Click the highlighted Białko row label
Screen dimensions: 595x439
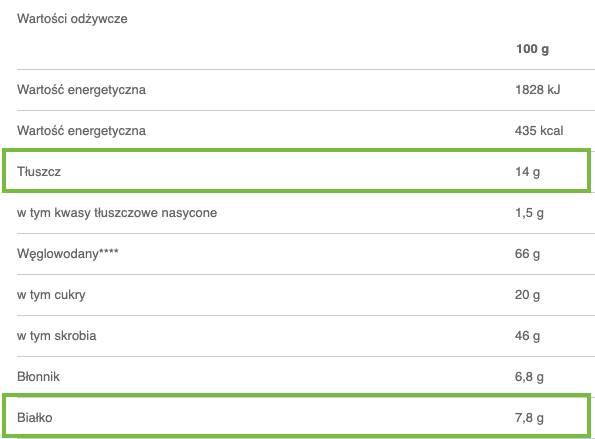(x=35, y=418)
